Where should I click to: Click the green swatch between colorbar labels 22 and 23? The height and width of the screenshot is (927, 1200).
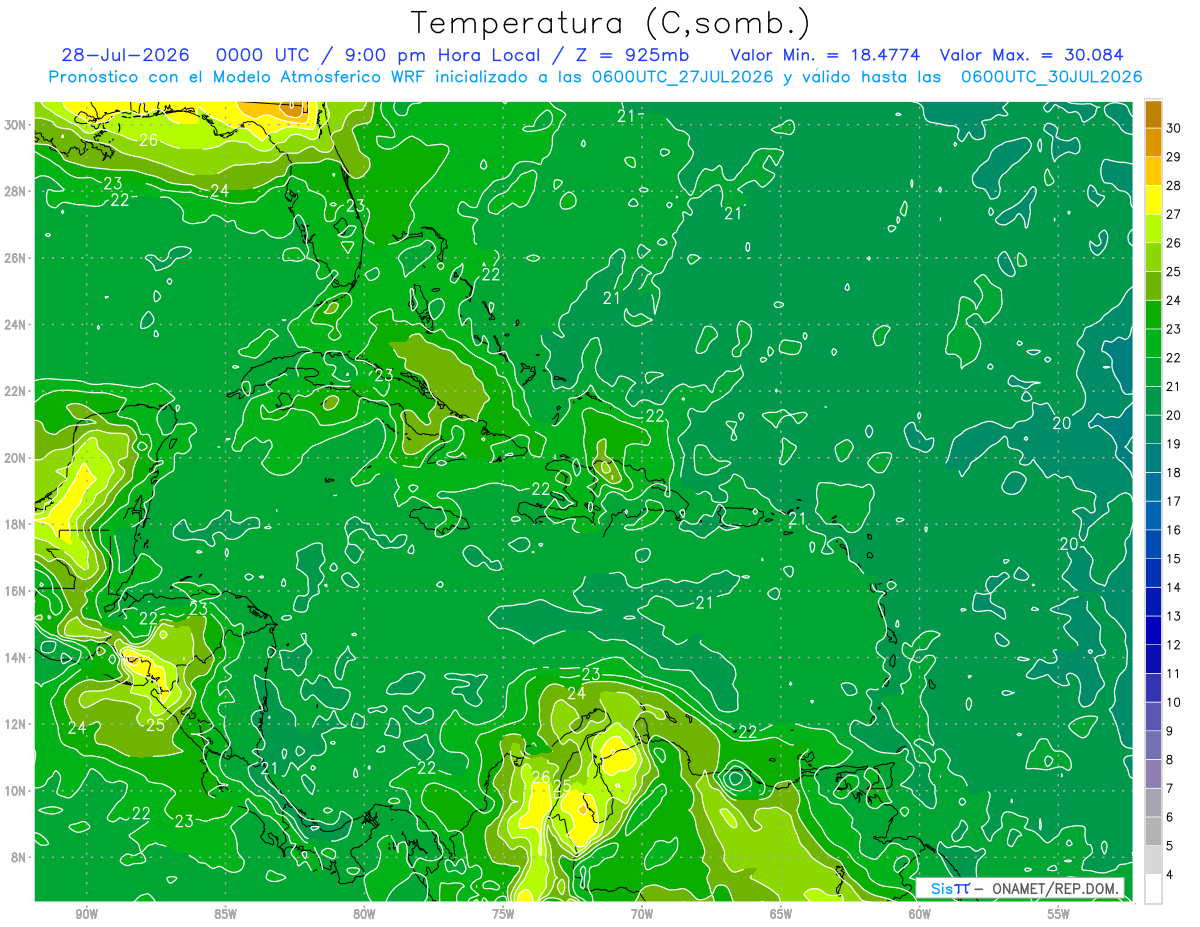pyautogui.click(x=1153, y=343)
